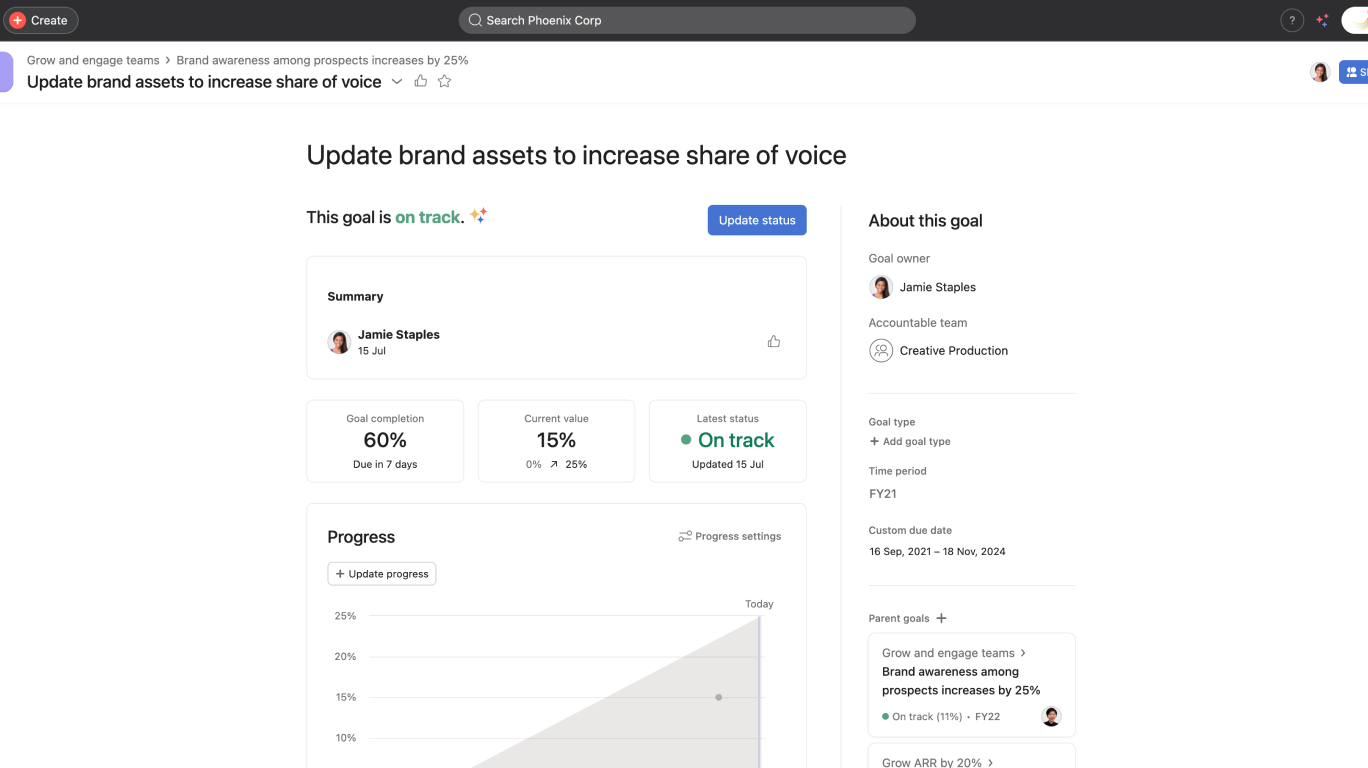Like the goal with the thumbs-up next to title
1368x768 pixels.
(x=420, y=81)
